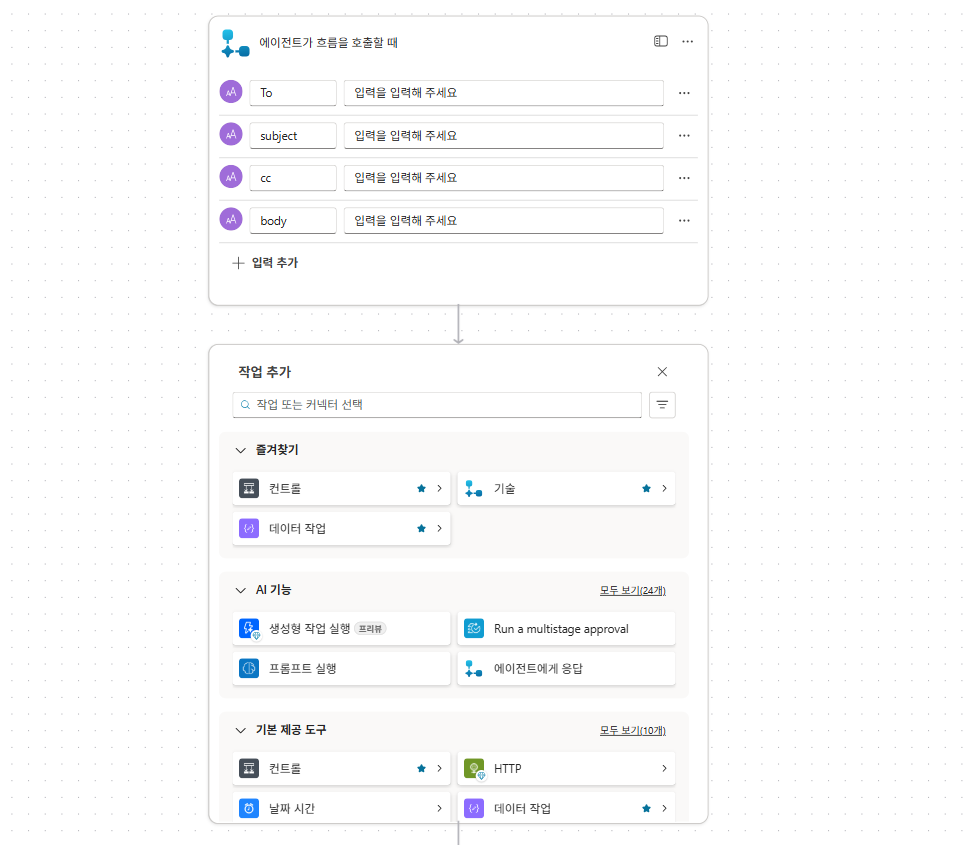Select the 생성형 작업 실행 action
The width and height of the screenshot is (976, 845).
342,628
